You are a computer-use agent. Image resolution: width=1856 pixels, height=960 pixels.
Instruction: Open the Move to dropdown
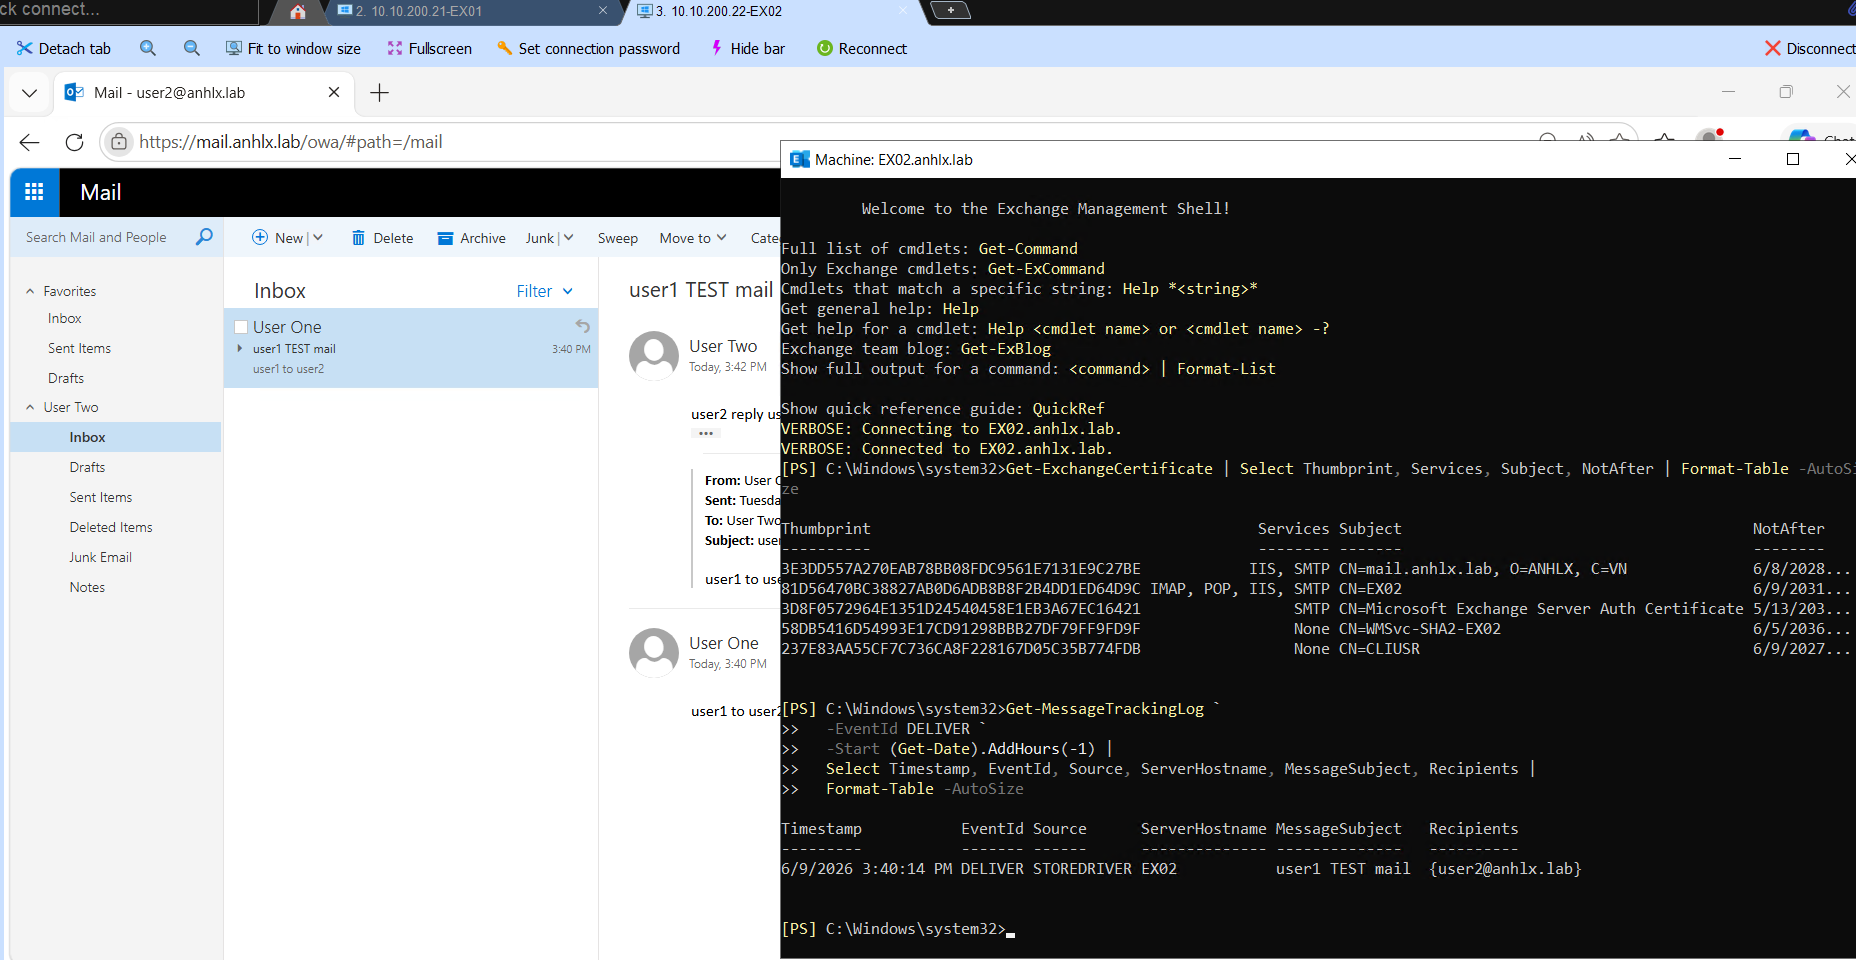point(693,238)
